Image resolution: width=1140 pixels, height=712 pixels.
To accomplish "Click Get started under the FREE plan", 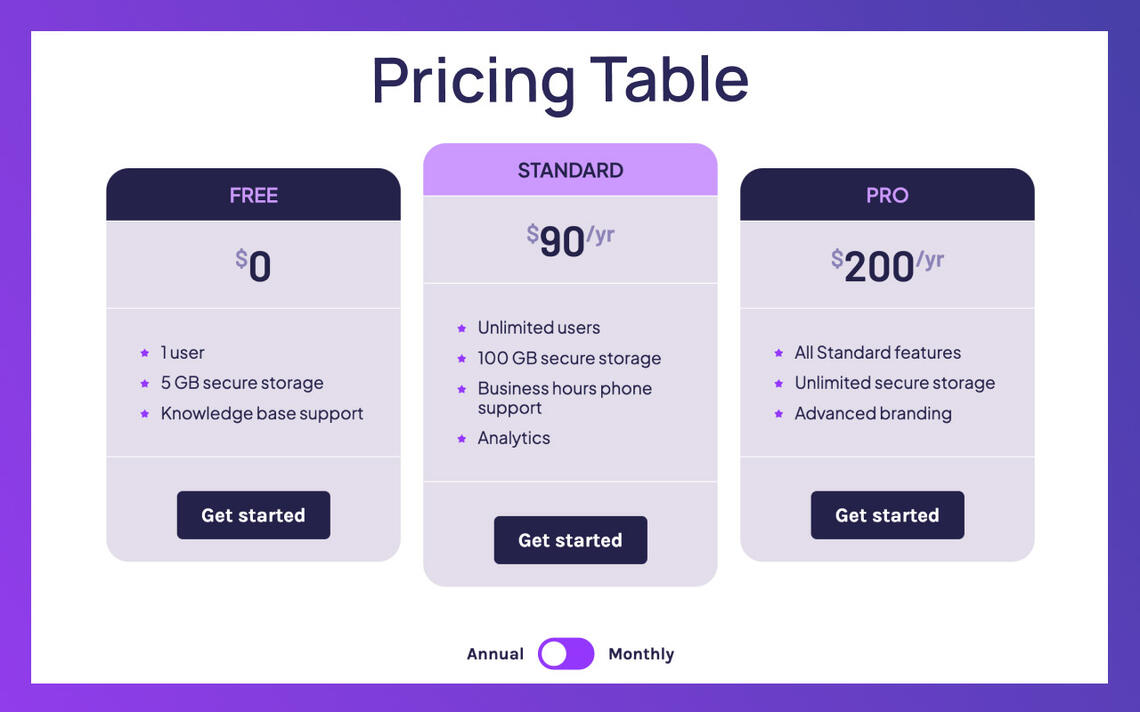I will click(253, 515).
